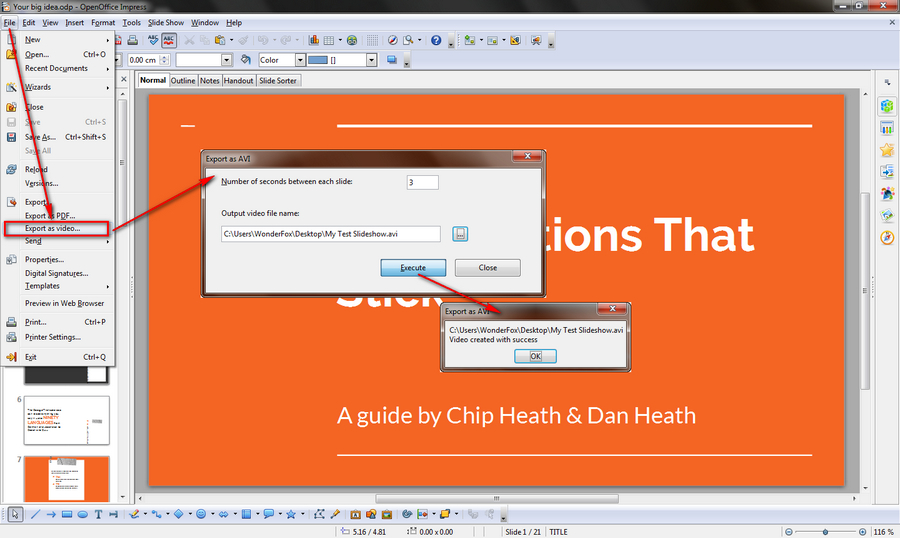Toggle the selection arrow tool

click(x=16, y=515)
